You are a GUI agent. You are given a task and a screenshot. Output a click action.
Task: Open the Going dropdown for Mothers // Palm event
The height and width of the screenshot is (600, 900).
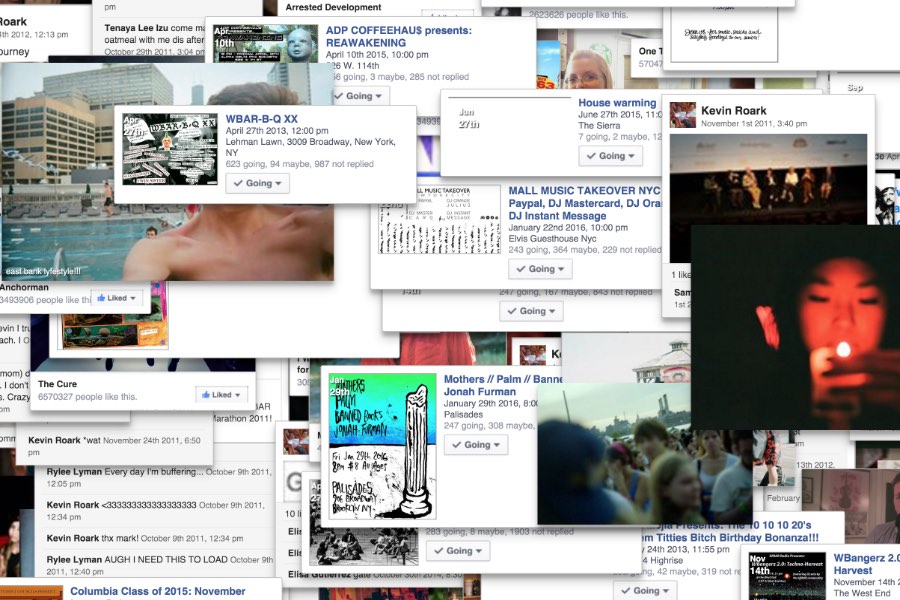click(476, 445)
